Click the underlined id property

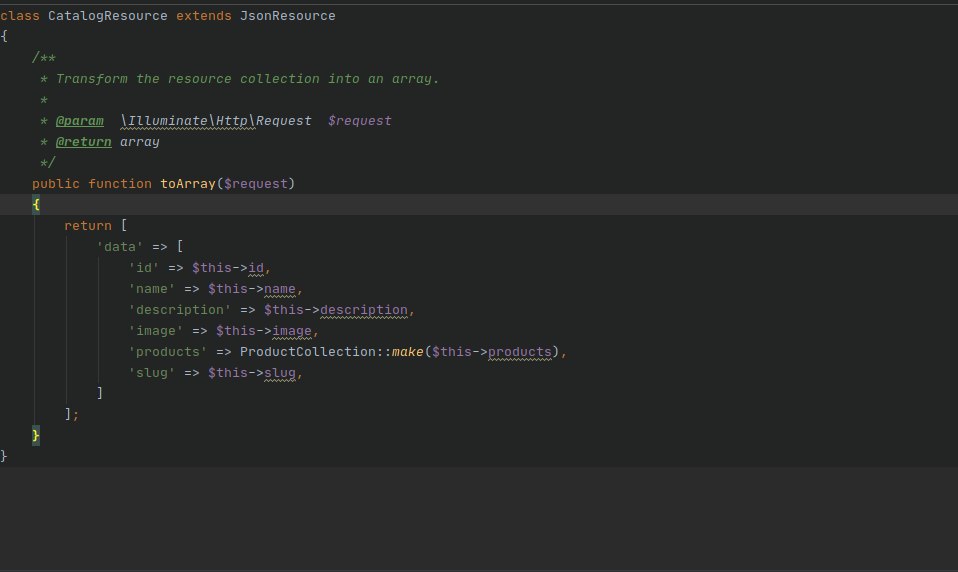click(x=256, y=268)
